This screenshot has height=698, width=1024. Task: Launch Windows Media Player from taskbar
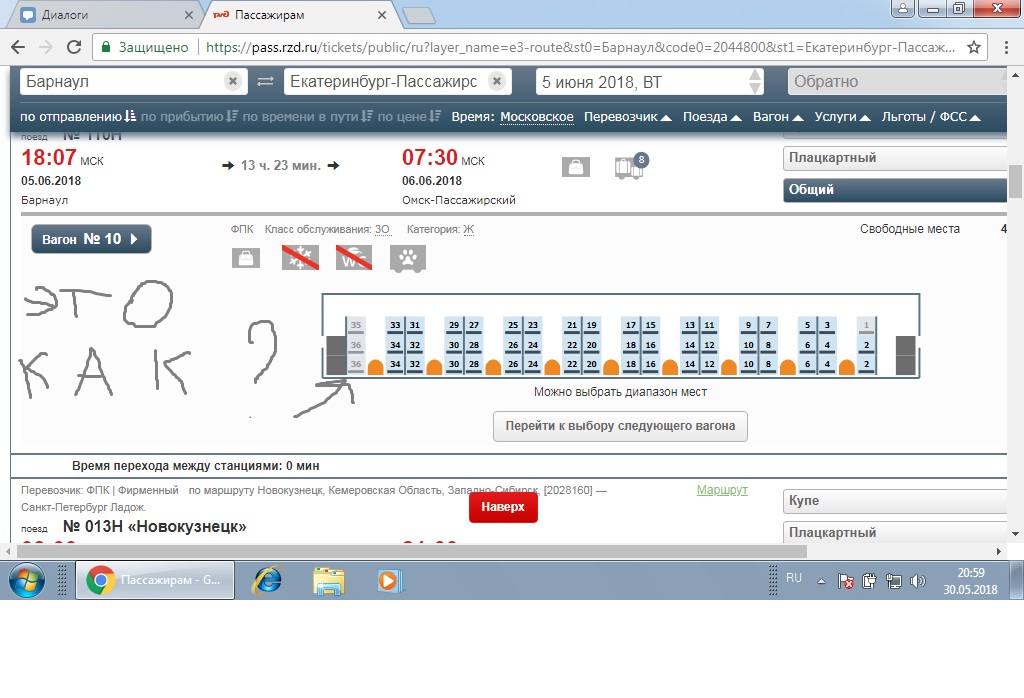point(387,580)
